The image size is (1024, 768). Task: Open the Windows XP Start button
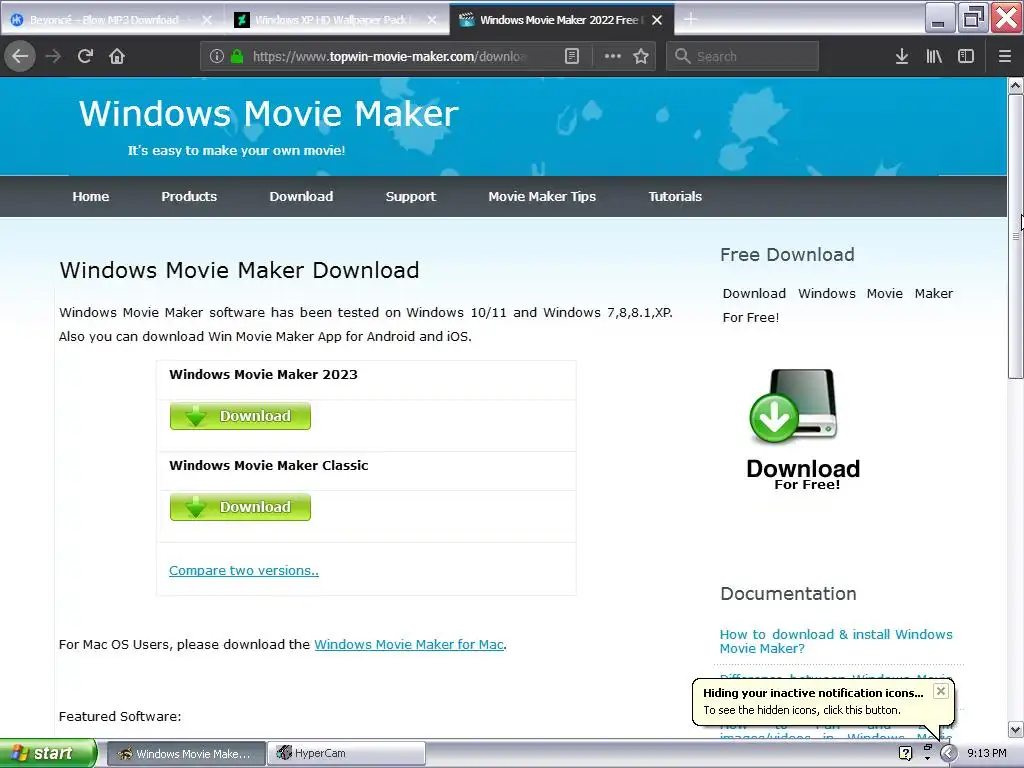[x=48, y=753]
